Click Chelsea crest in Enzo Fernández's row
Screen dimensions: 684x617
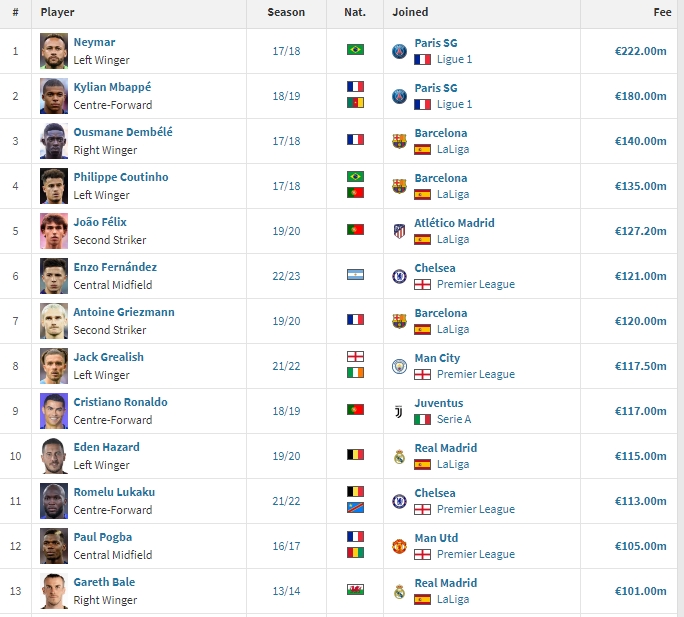(399, 276)
